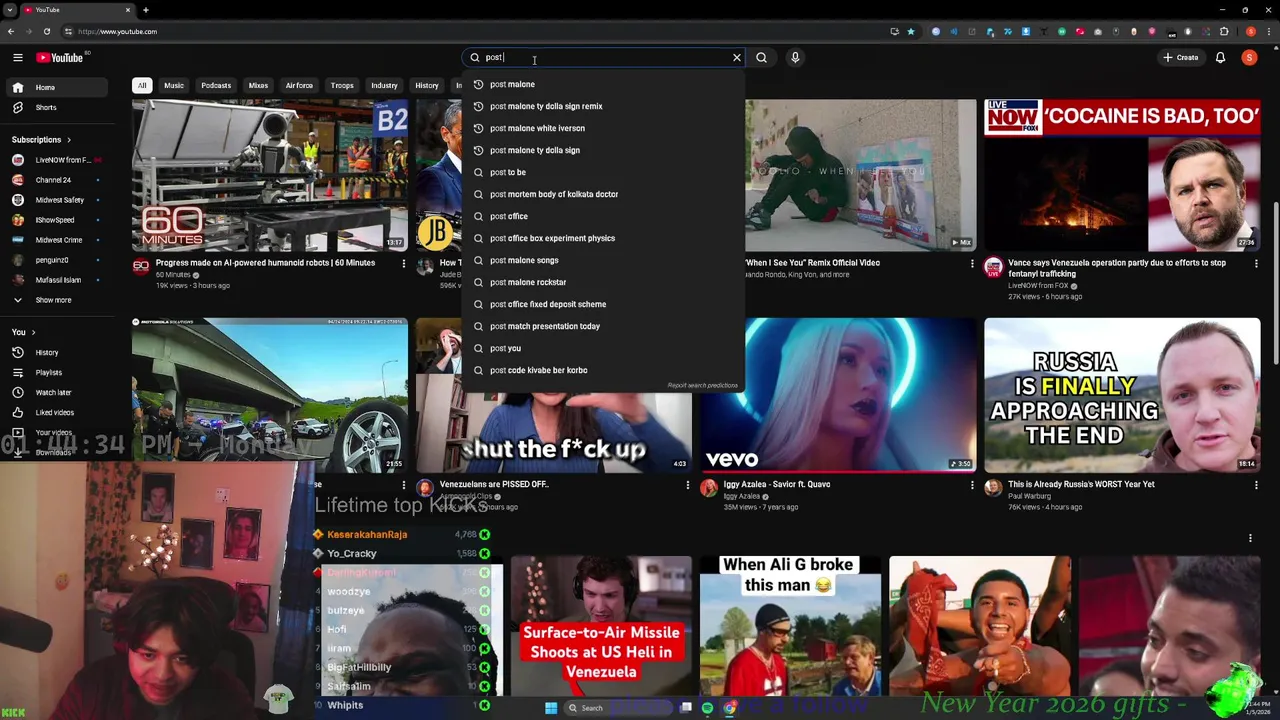Click inside the YouTube search field
The width and height of the screenshot is (1280, 720).
(x=605, y=58)
